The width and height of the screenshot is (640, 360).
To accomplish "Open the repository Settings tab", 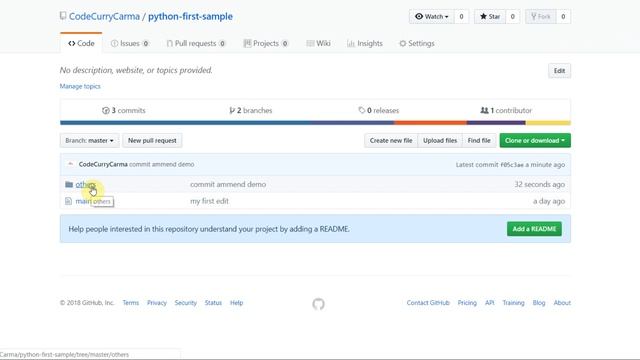I will click(x=417, y=43).
